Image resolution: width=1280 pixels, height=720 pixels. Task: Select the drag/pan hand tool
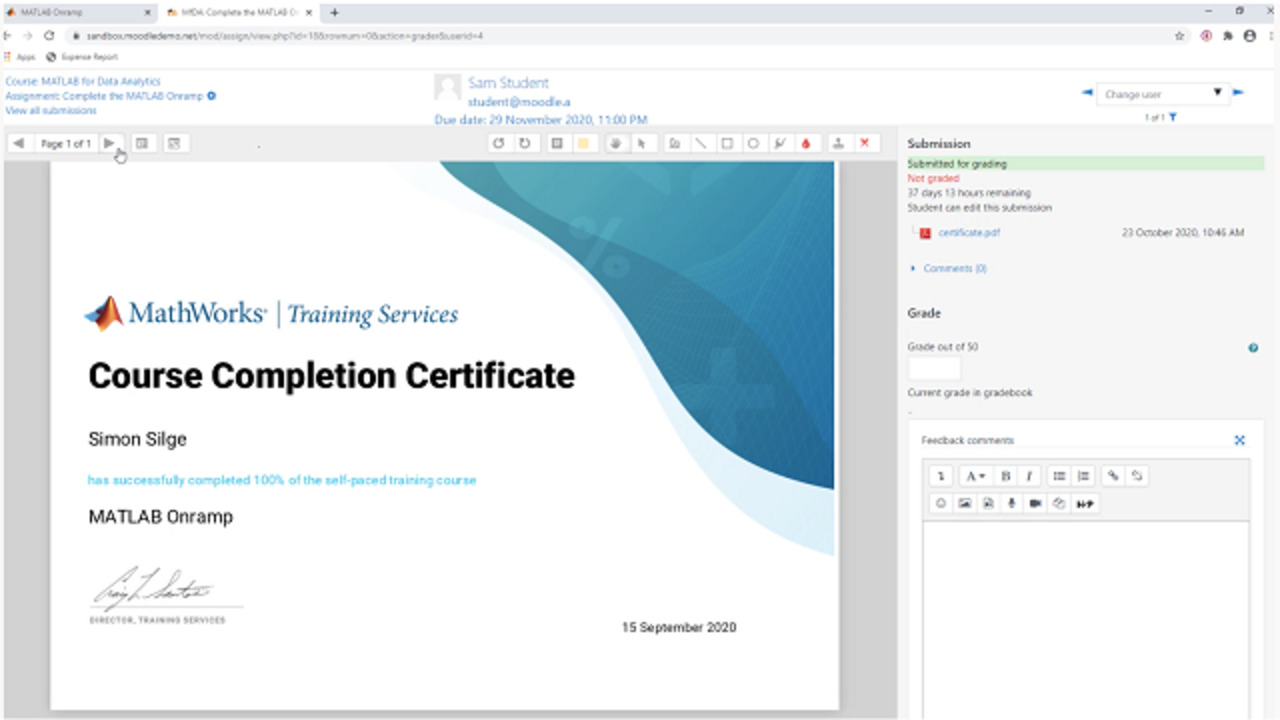click(x=615, y=143)
